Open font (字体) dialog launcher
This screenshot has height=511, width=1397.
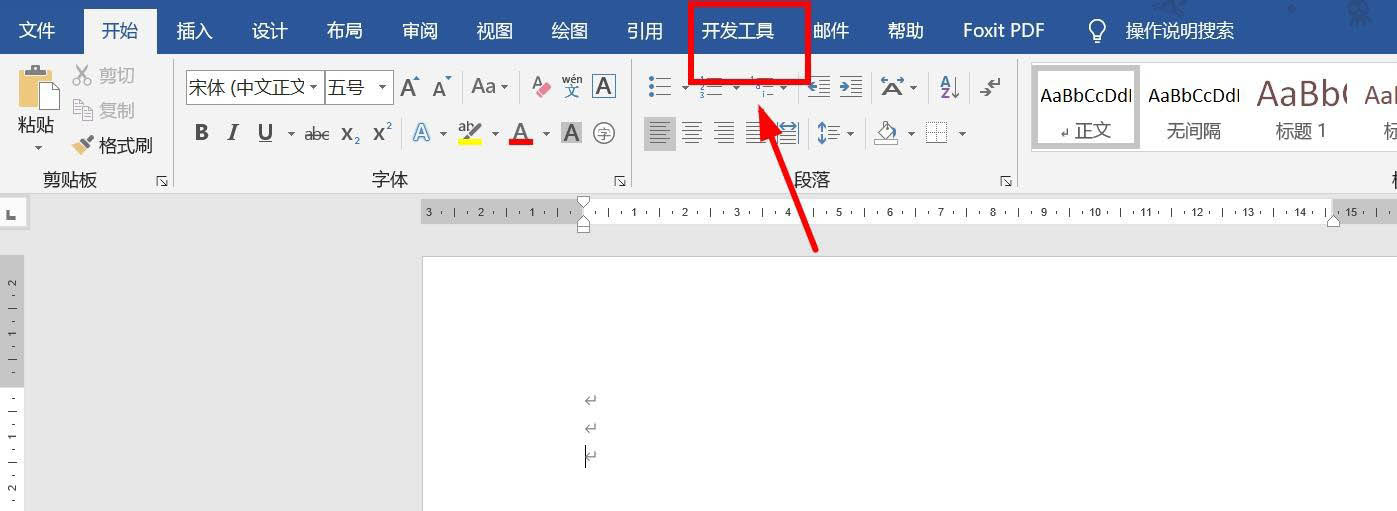pos(620,182)
